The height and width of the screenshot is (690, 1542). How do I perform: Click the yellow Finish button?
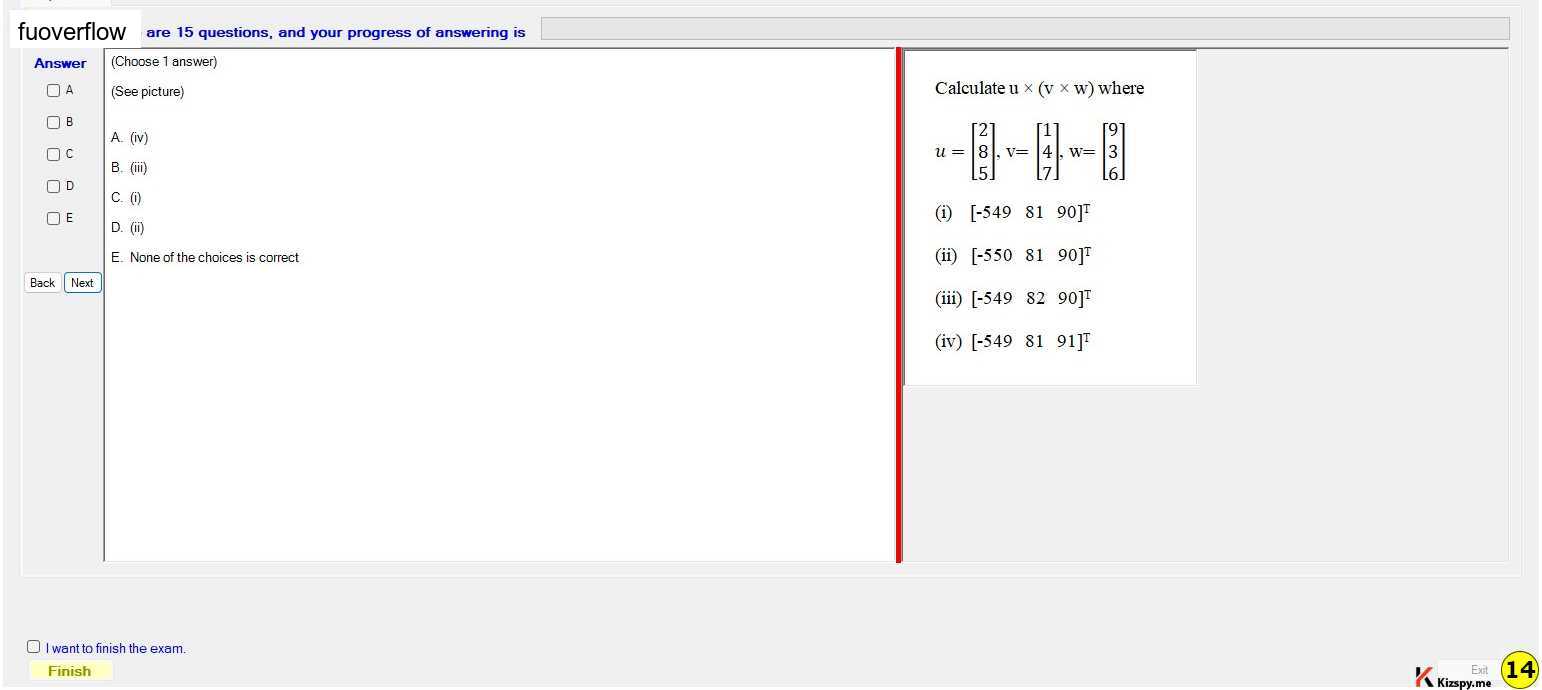tap(70, 671)
